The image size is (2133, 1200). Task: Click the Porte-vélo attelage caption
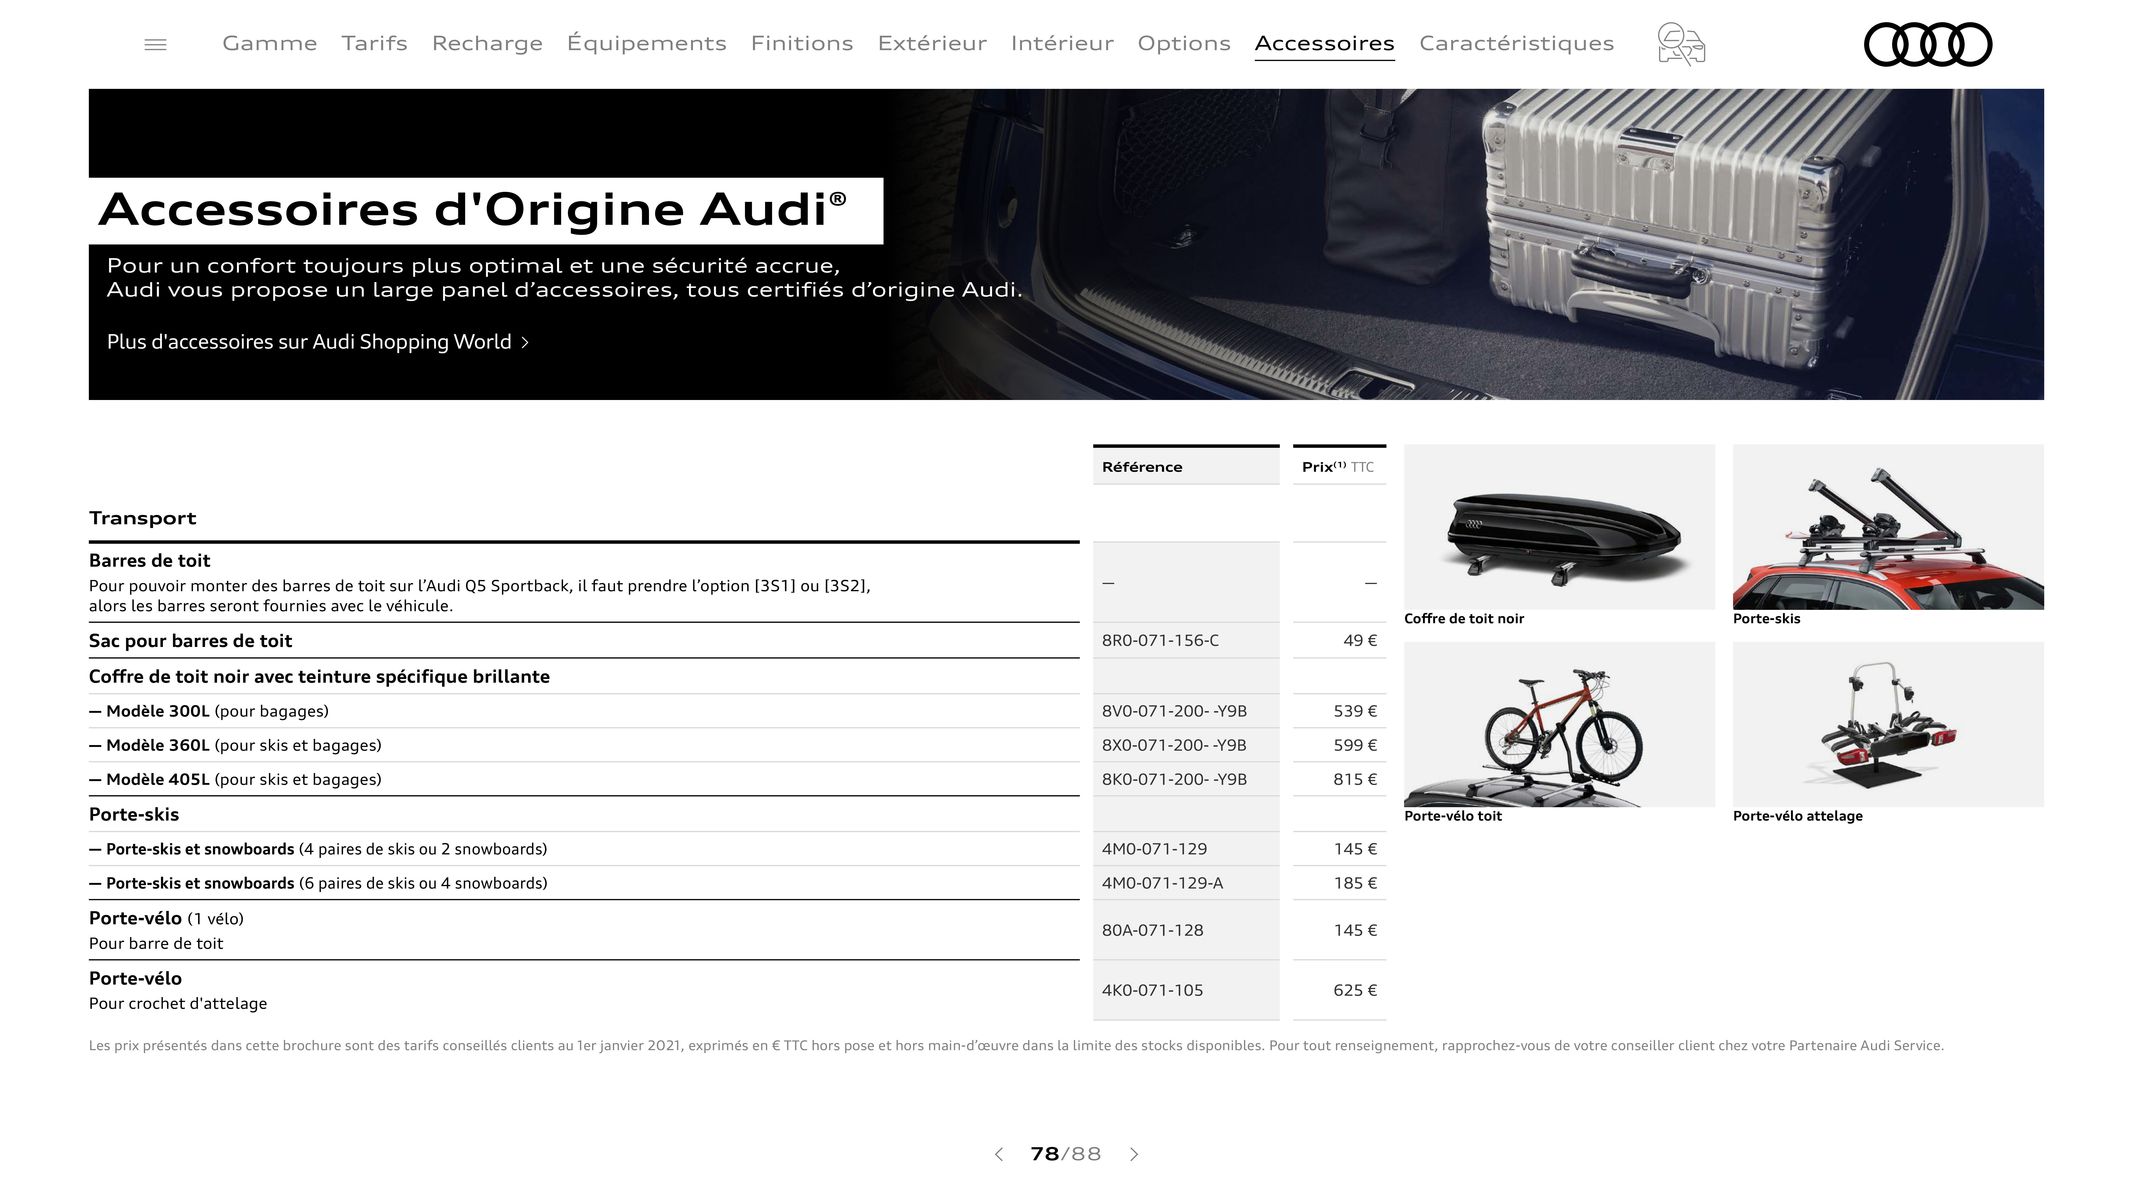(1797, 816)
